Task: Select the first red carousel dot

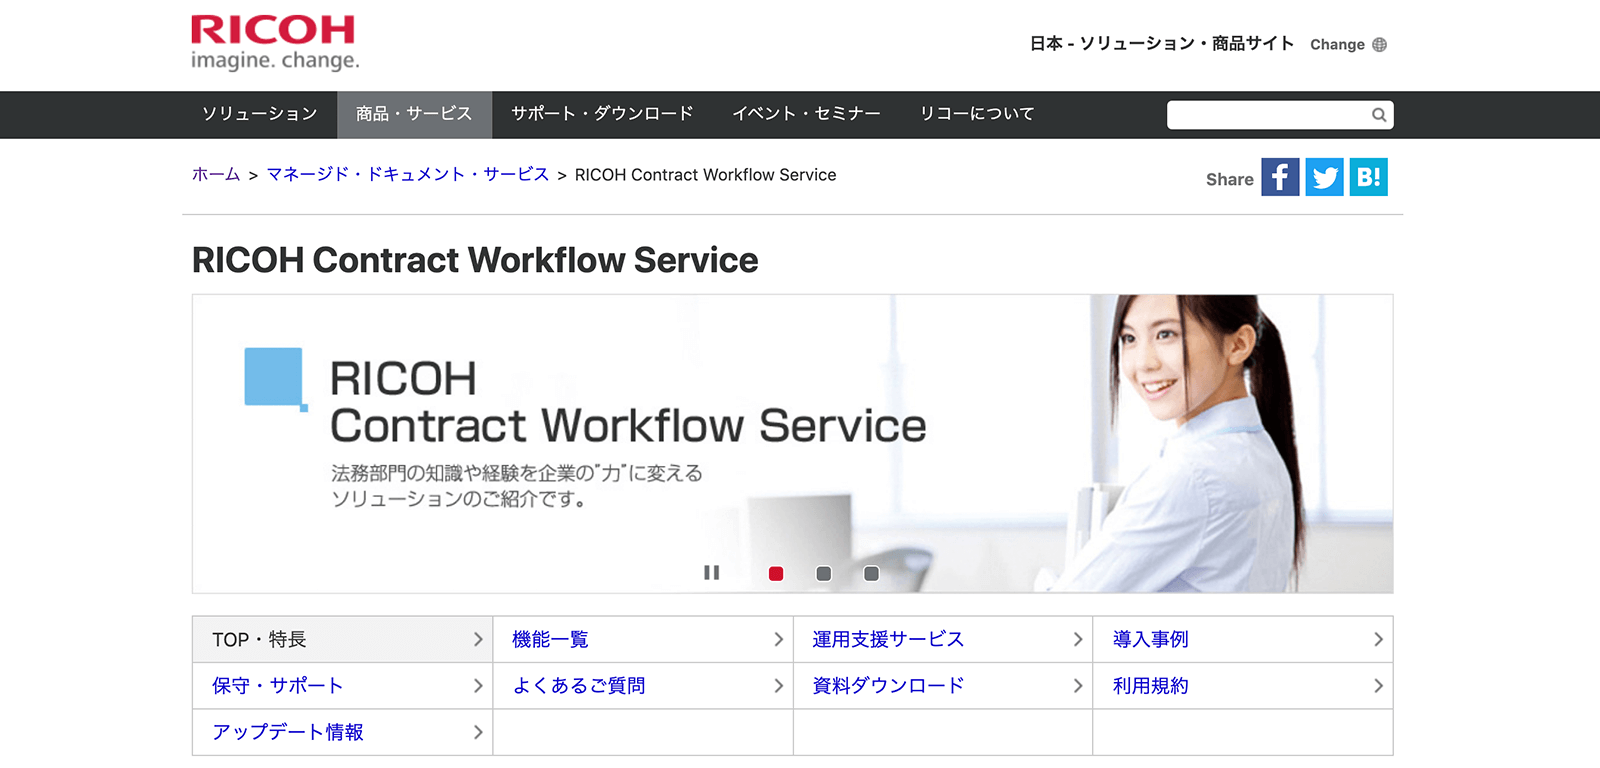Action: pos(776,573)
